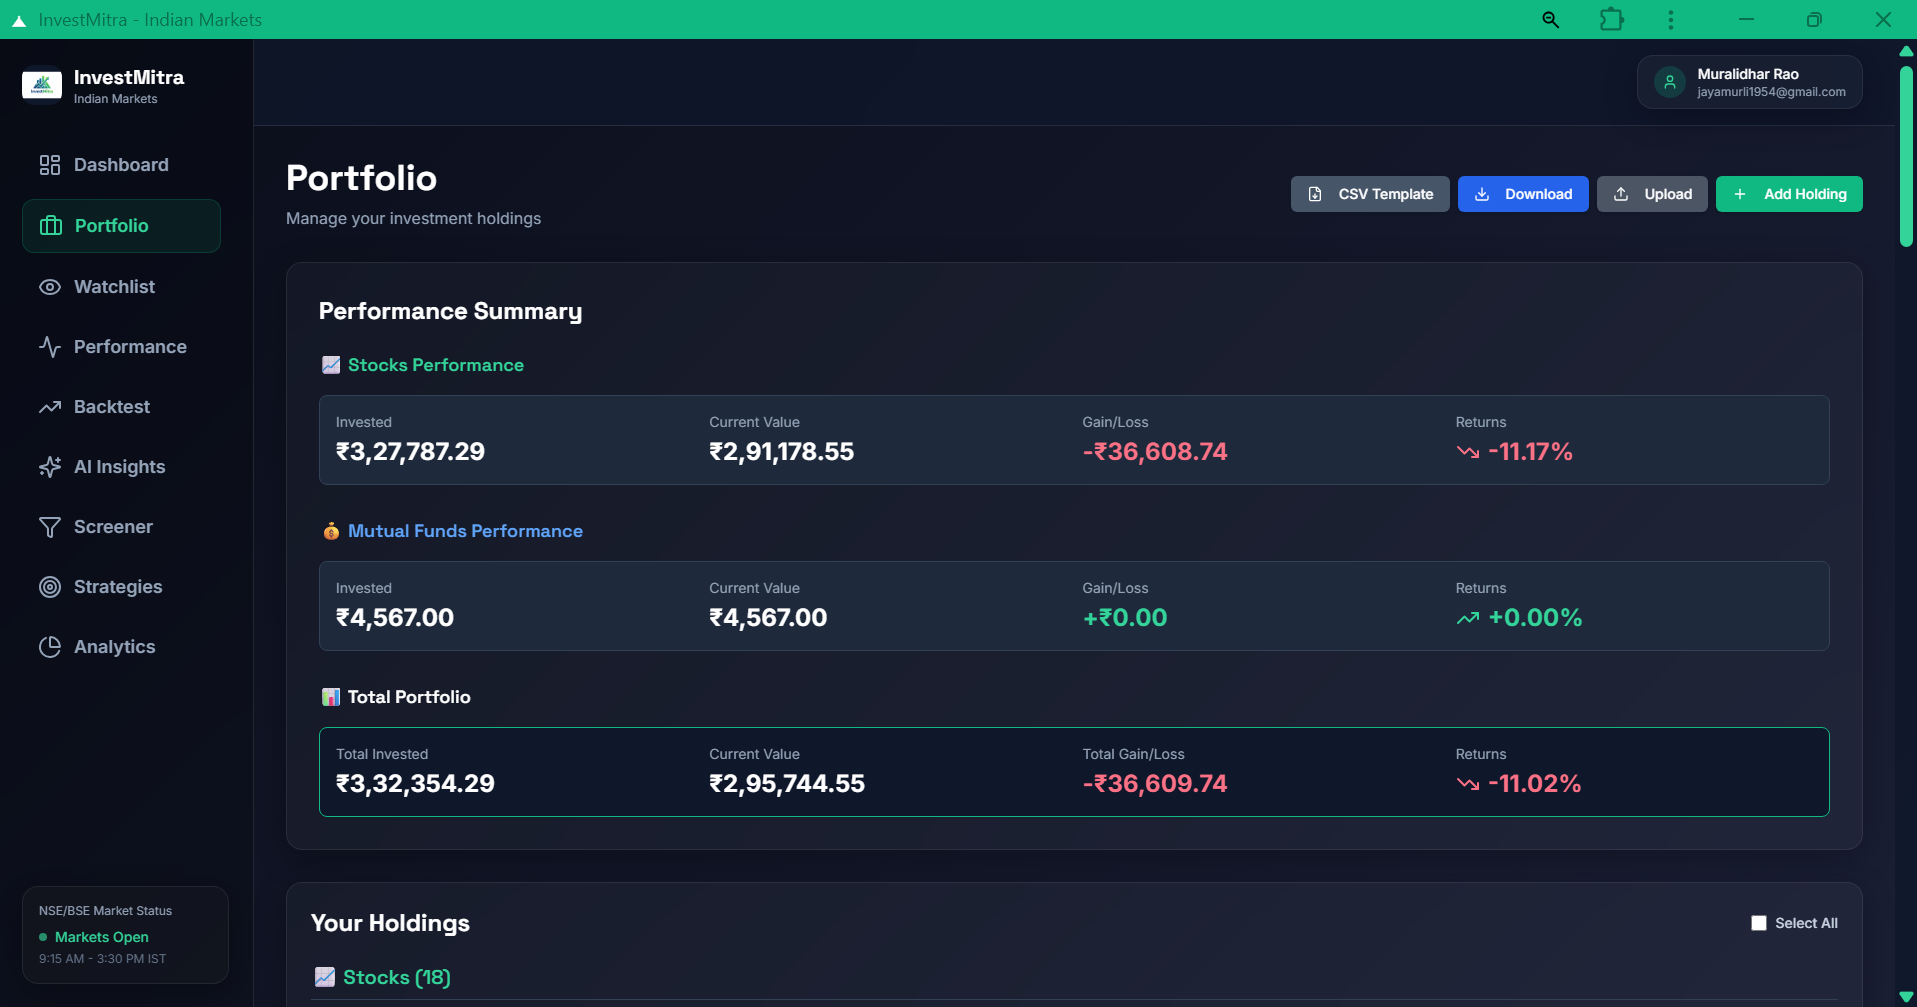1917x1007 pixels.
Task: Click the InvestMitra logo icon in sidebar
Action: 42,85
